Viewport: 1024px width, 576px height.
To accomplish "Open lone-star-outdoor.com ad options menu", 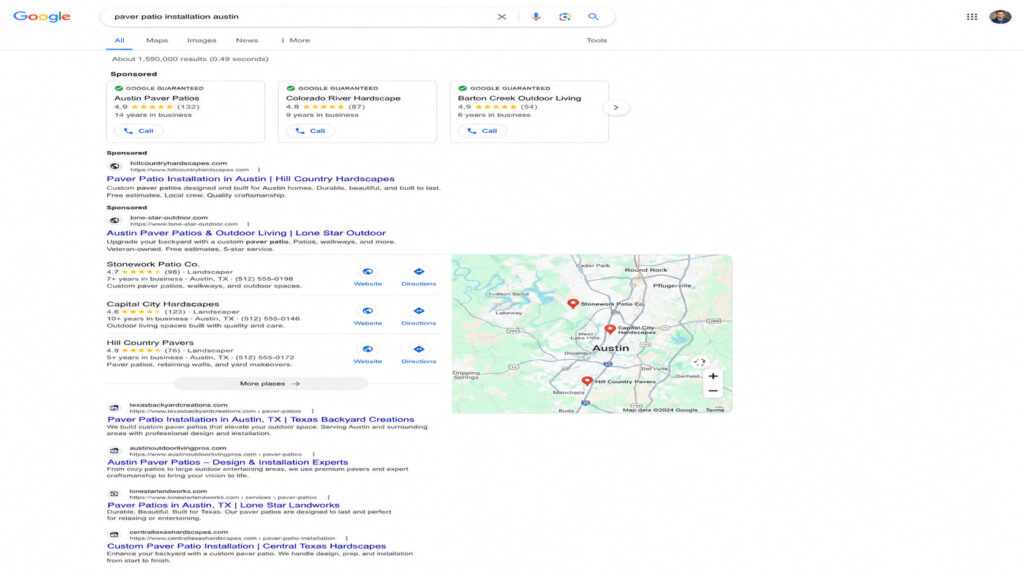I will [248, 224].
